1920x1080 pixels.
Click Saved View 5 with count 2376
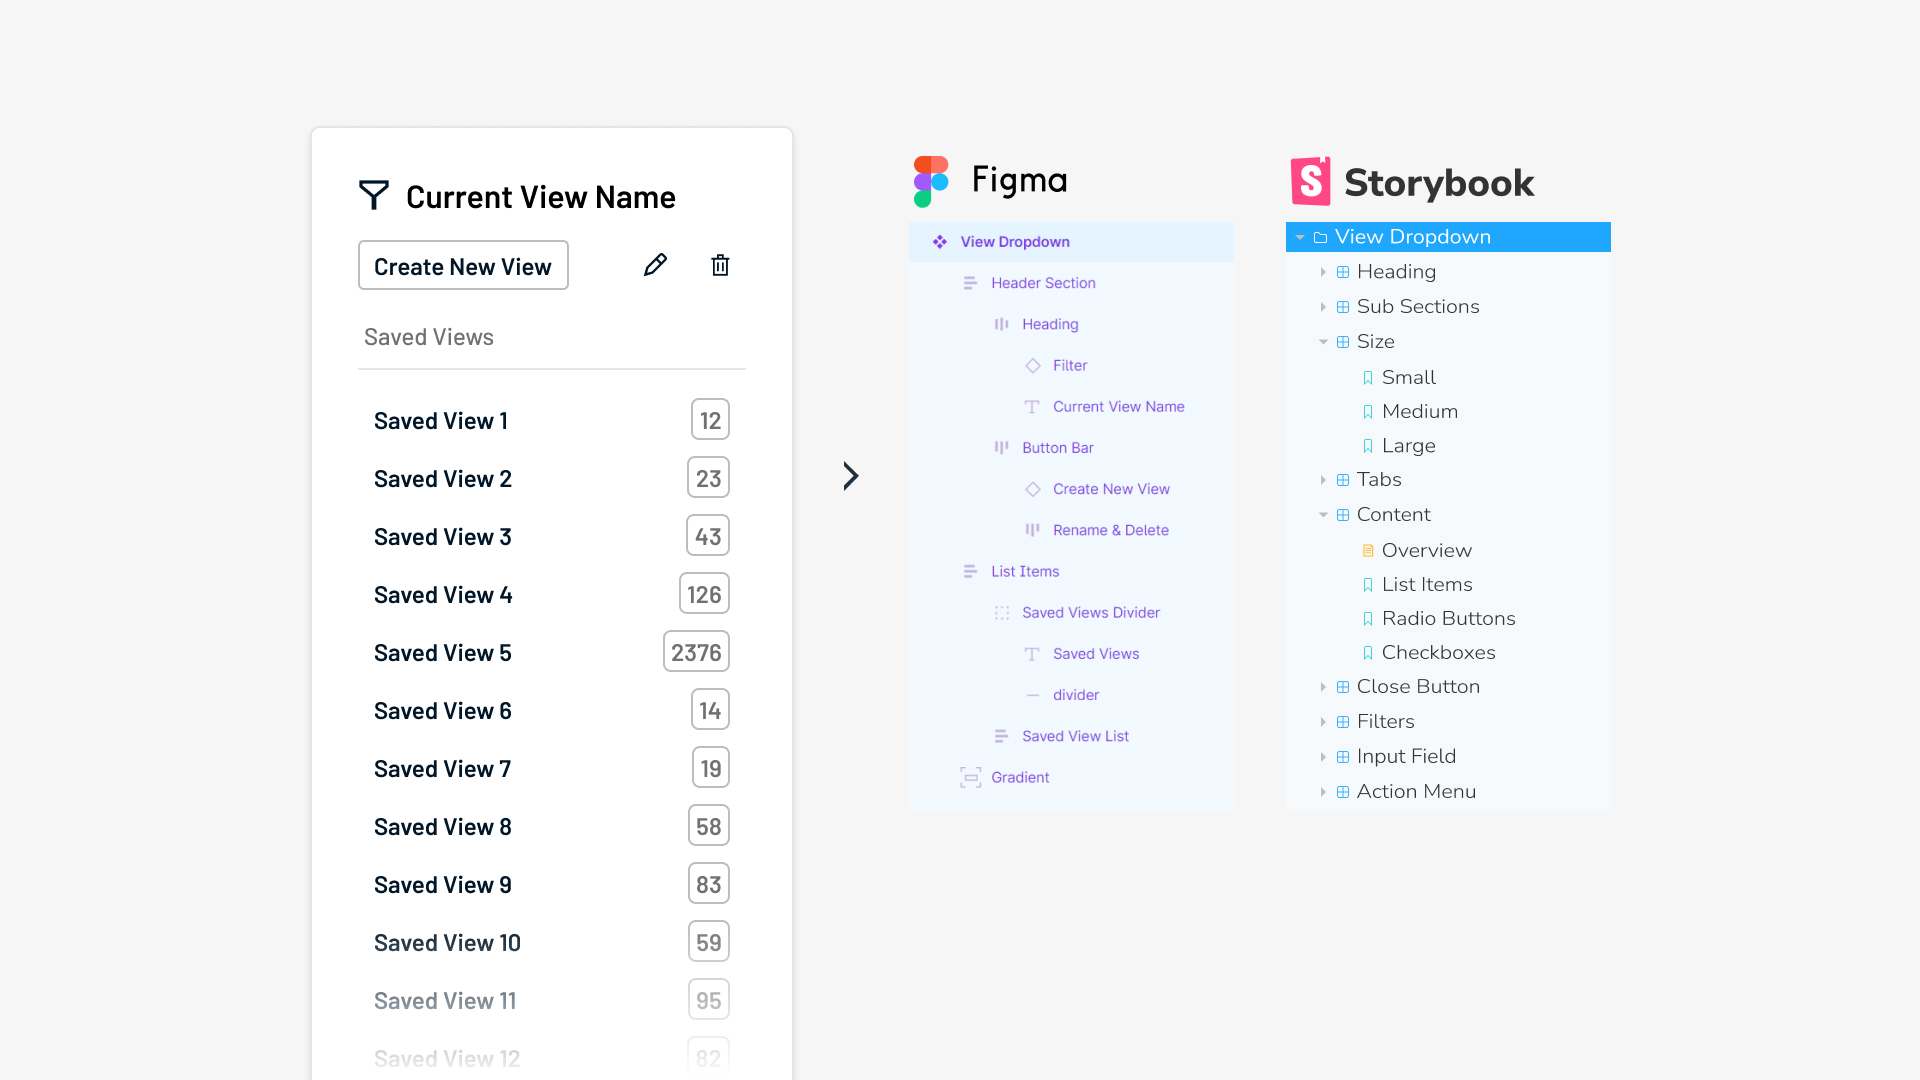click(551, 651)
